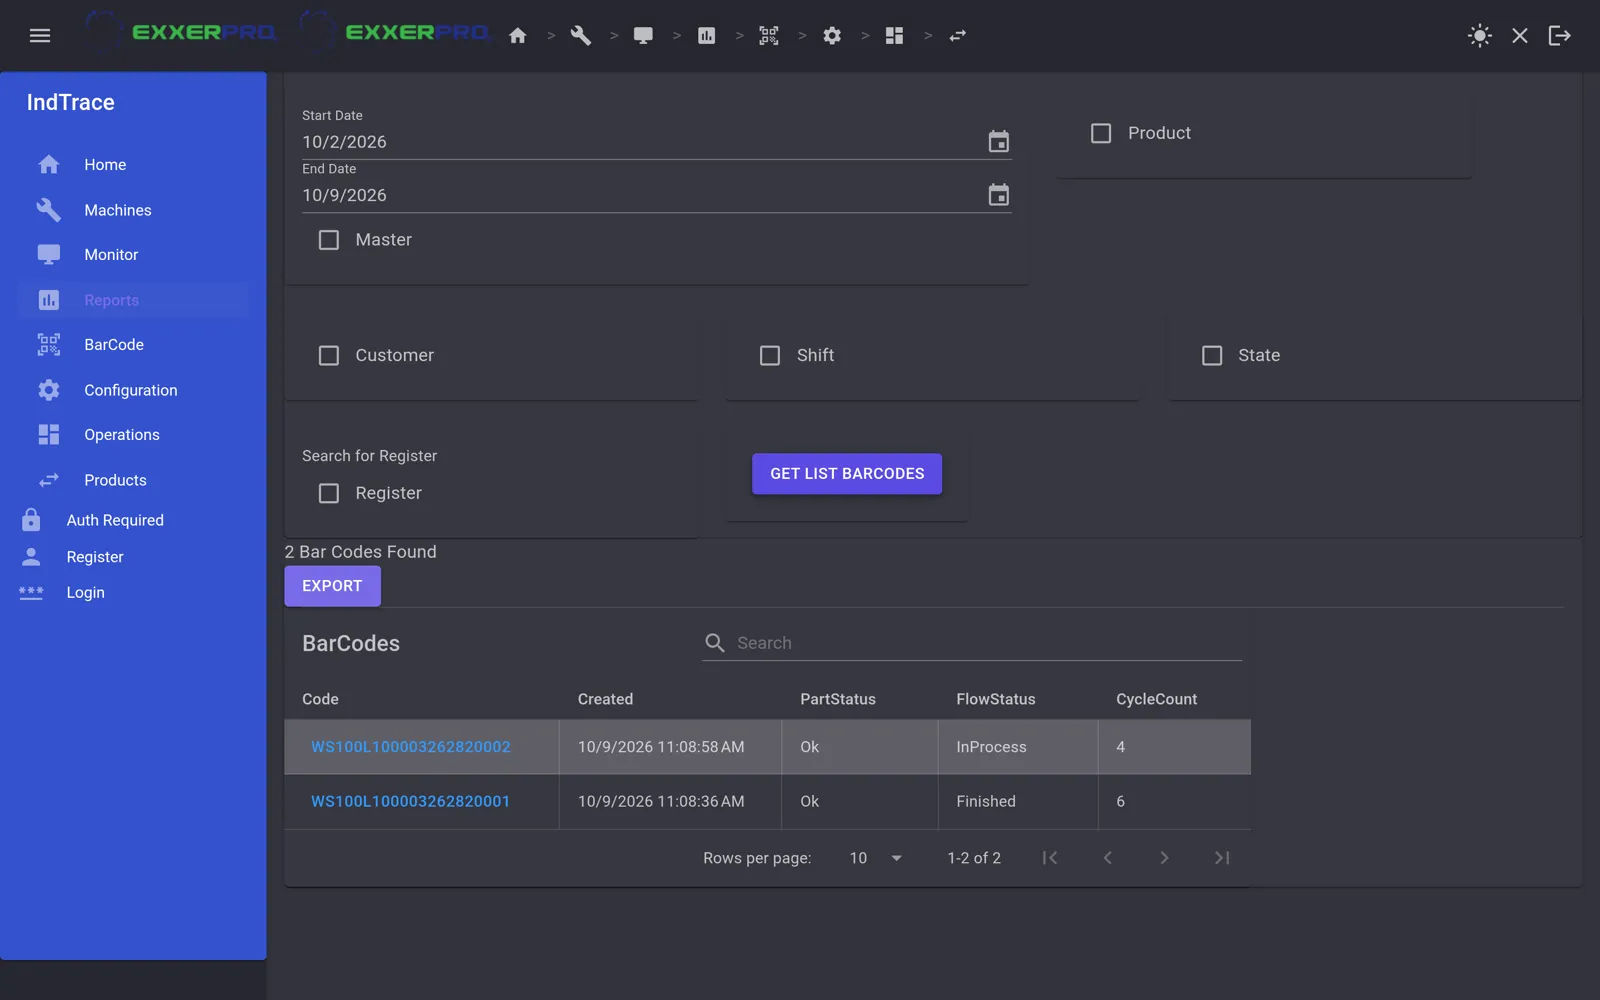This screenshot has height=1000, width=1600.
Task: Click the BarCodes Search field
Action: click(x=988, y=643)
